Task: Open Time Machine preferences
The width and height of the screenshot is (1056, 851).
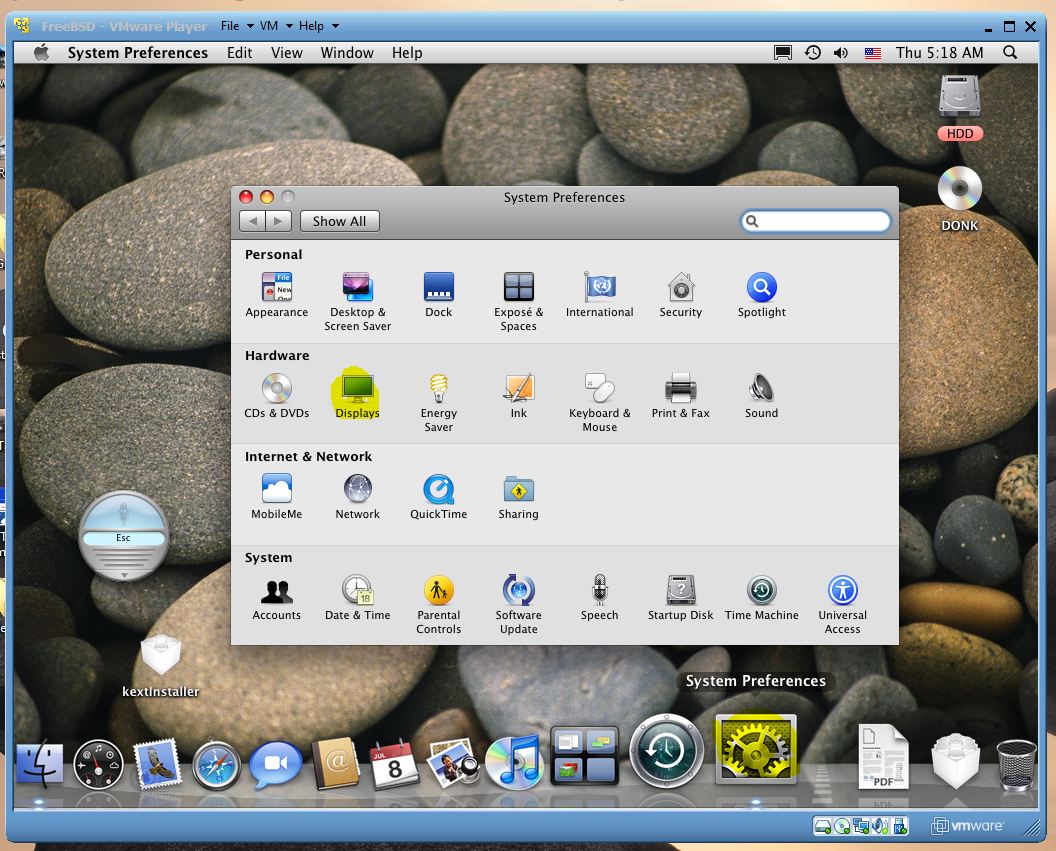Action: [x=762, y=597]
